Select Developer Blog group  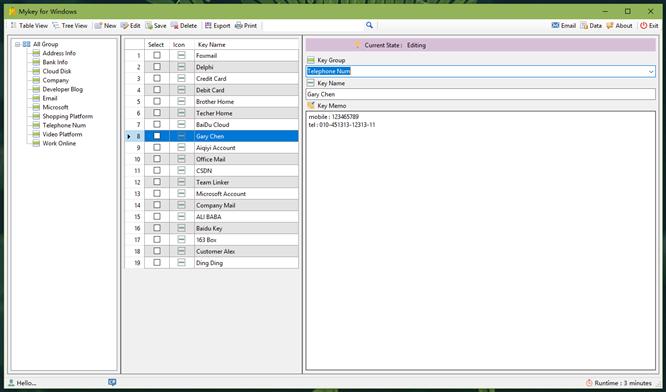[x=62, y=89]
